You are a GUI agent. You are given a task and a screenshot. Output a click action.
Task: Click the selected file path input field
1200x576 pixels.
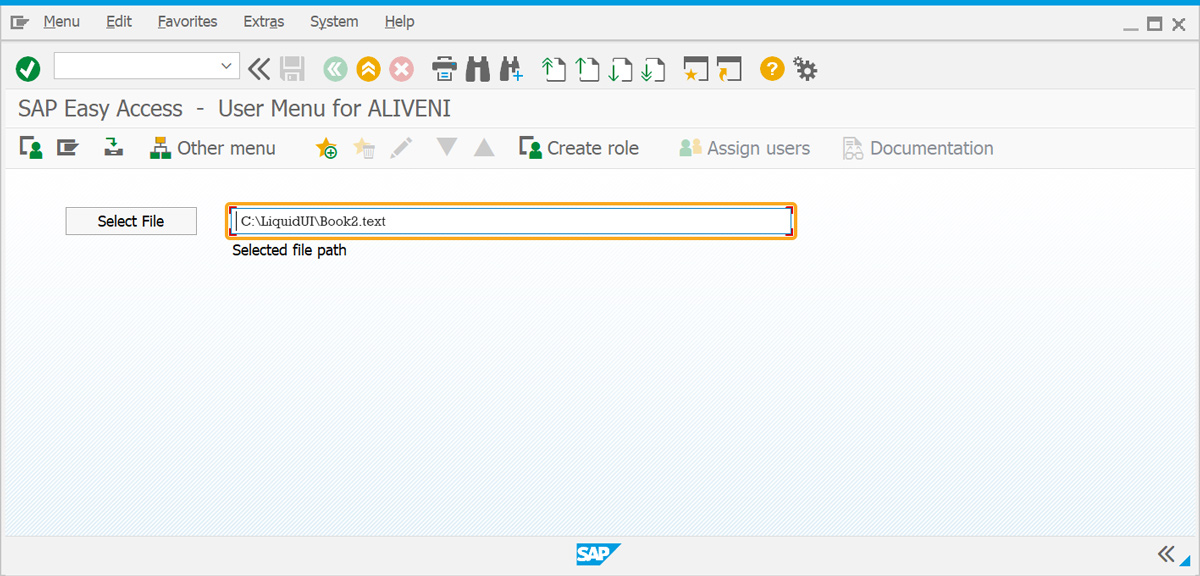pos(512,221)
